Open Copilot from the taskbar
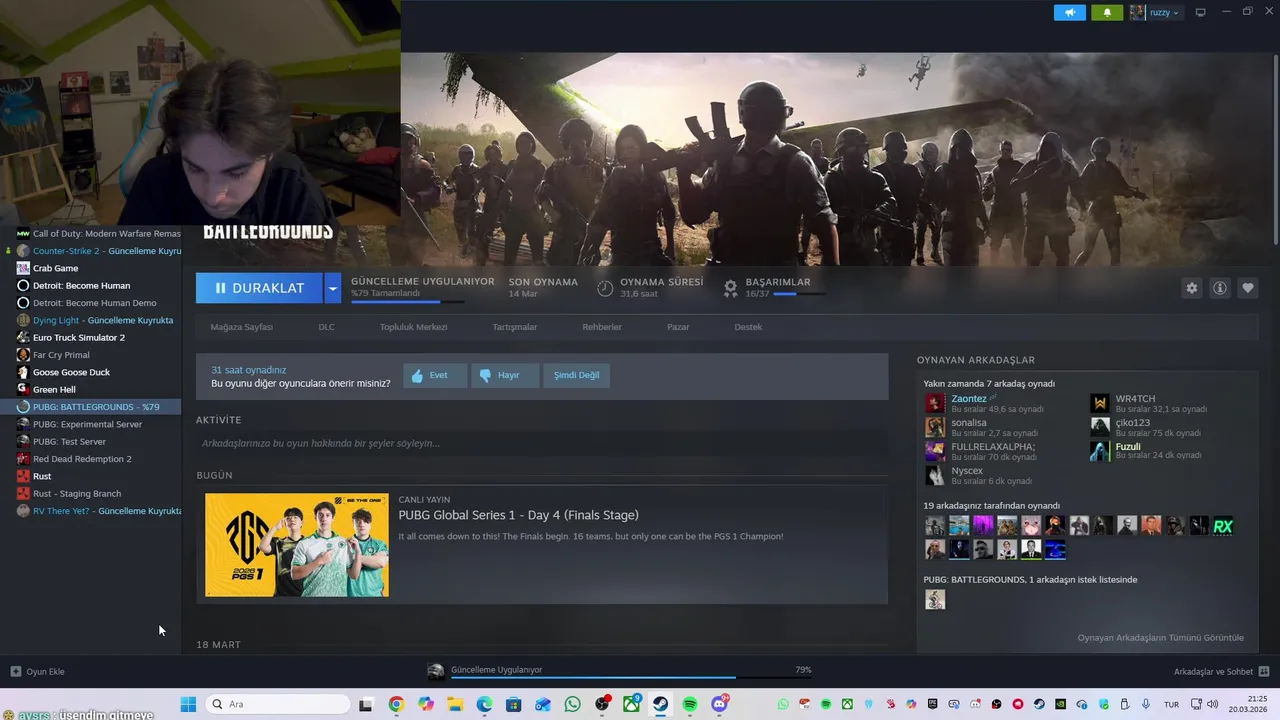Screen dimensions: 1280x720 pyautogui.click(x=426, y=704)
